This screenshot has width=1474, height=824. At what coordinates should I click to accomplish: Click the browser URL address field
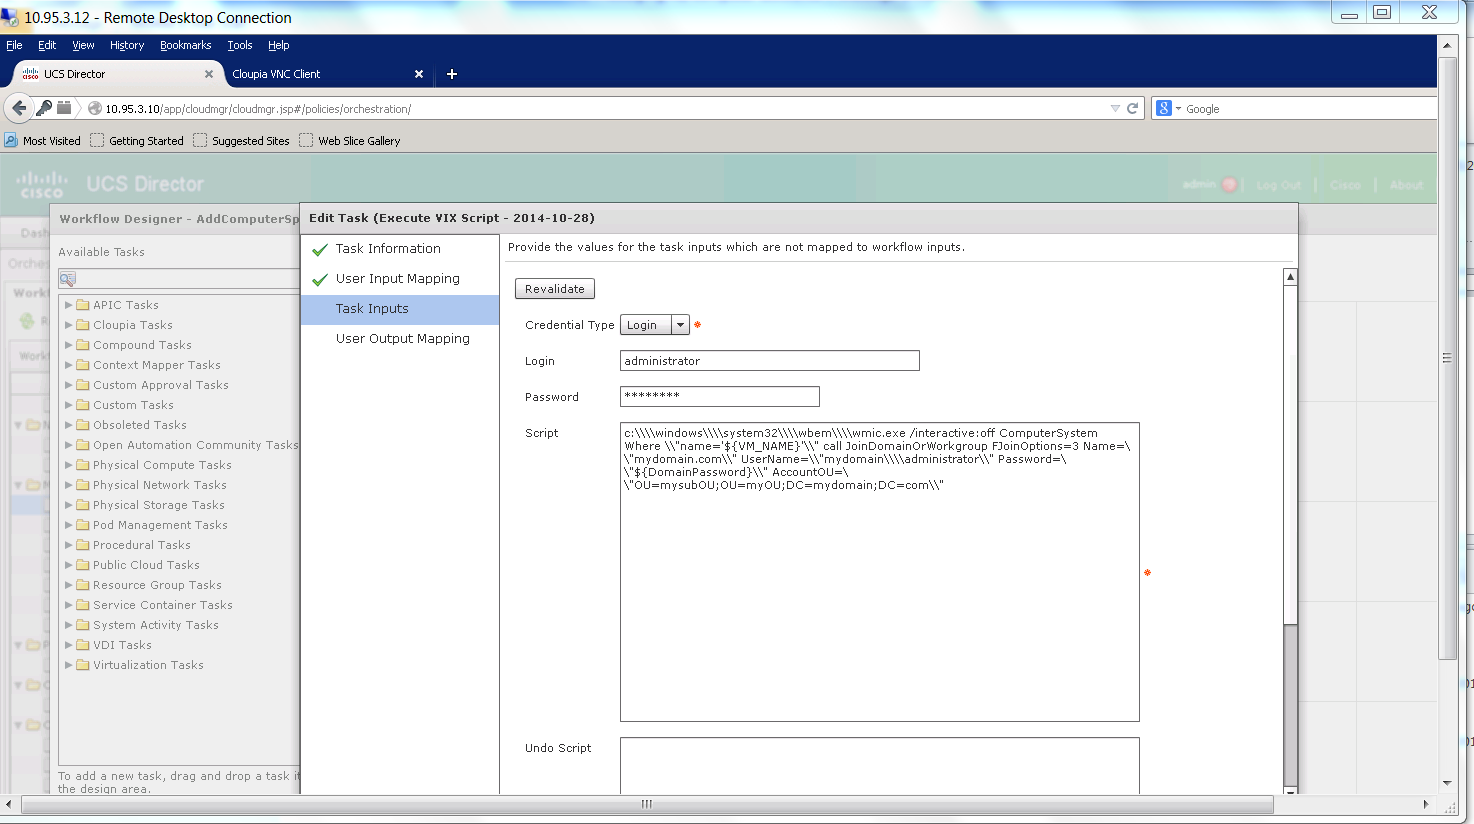[x=600, y=108]
